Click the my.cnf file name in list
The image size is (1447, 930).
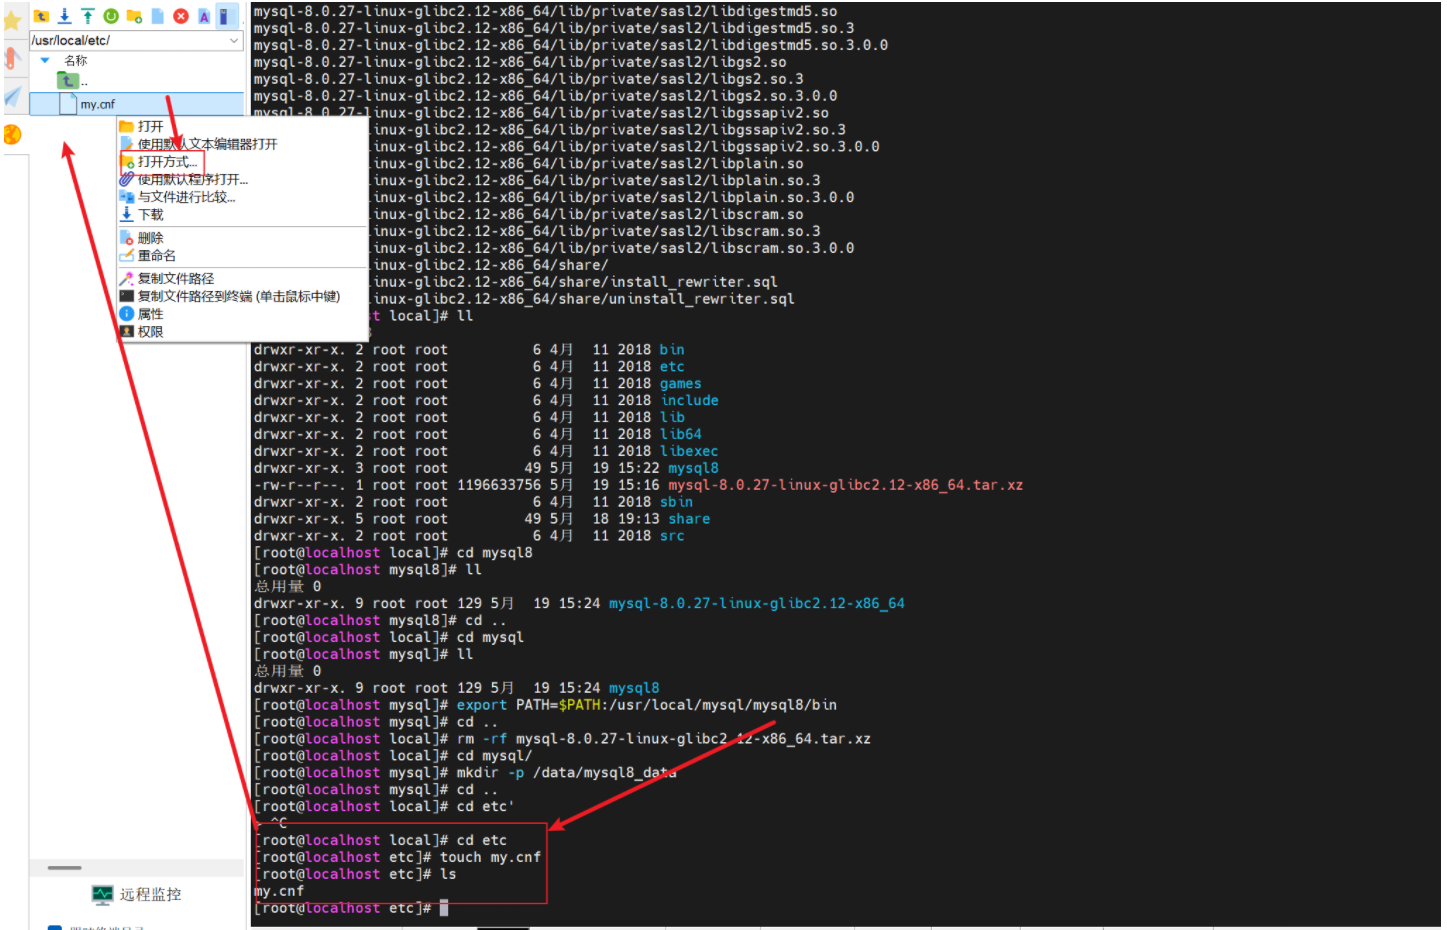98,104
